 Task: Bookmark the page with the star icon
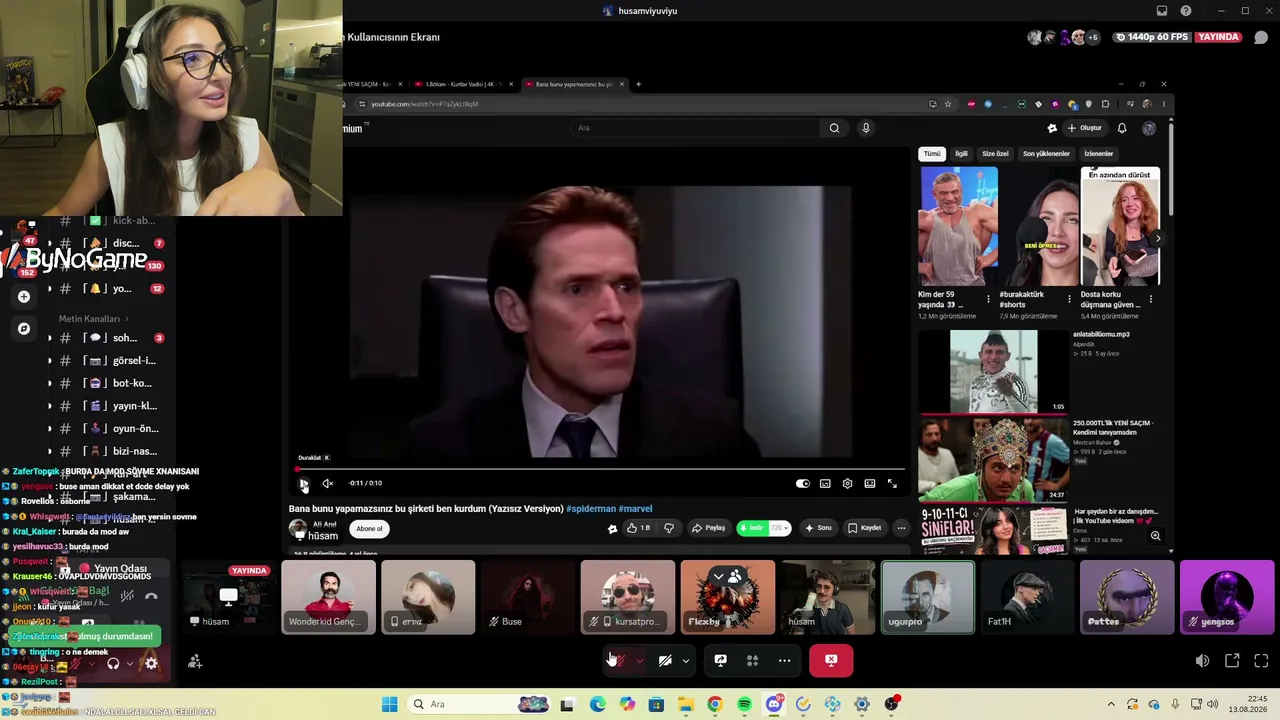pyautogui.click(x=948, y=104)
